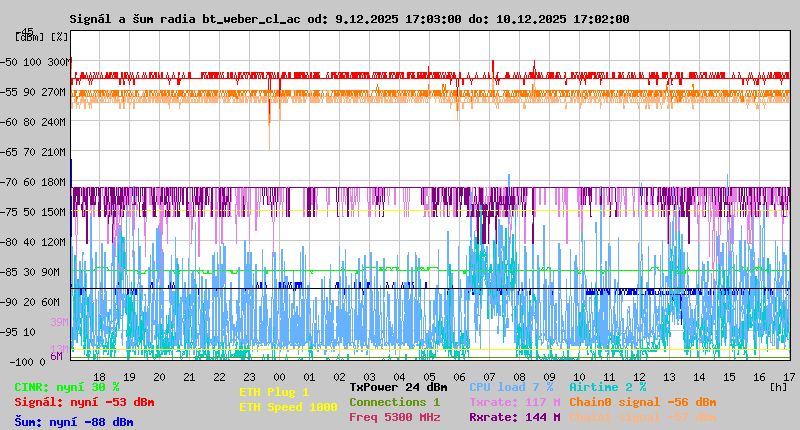This screenshot has height=430, width=800.
Task: Click the ETH Speed 1000 legend text
Action: click(288, 407)
